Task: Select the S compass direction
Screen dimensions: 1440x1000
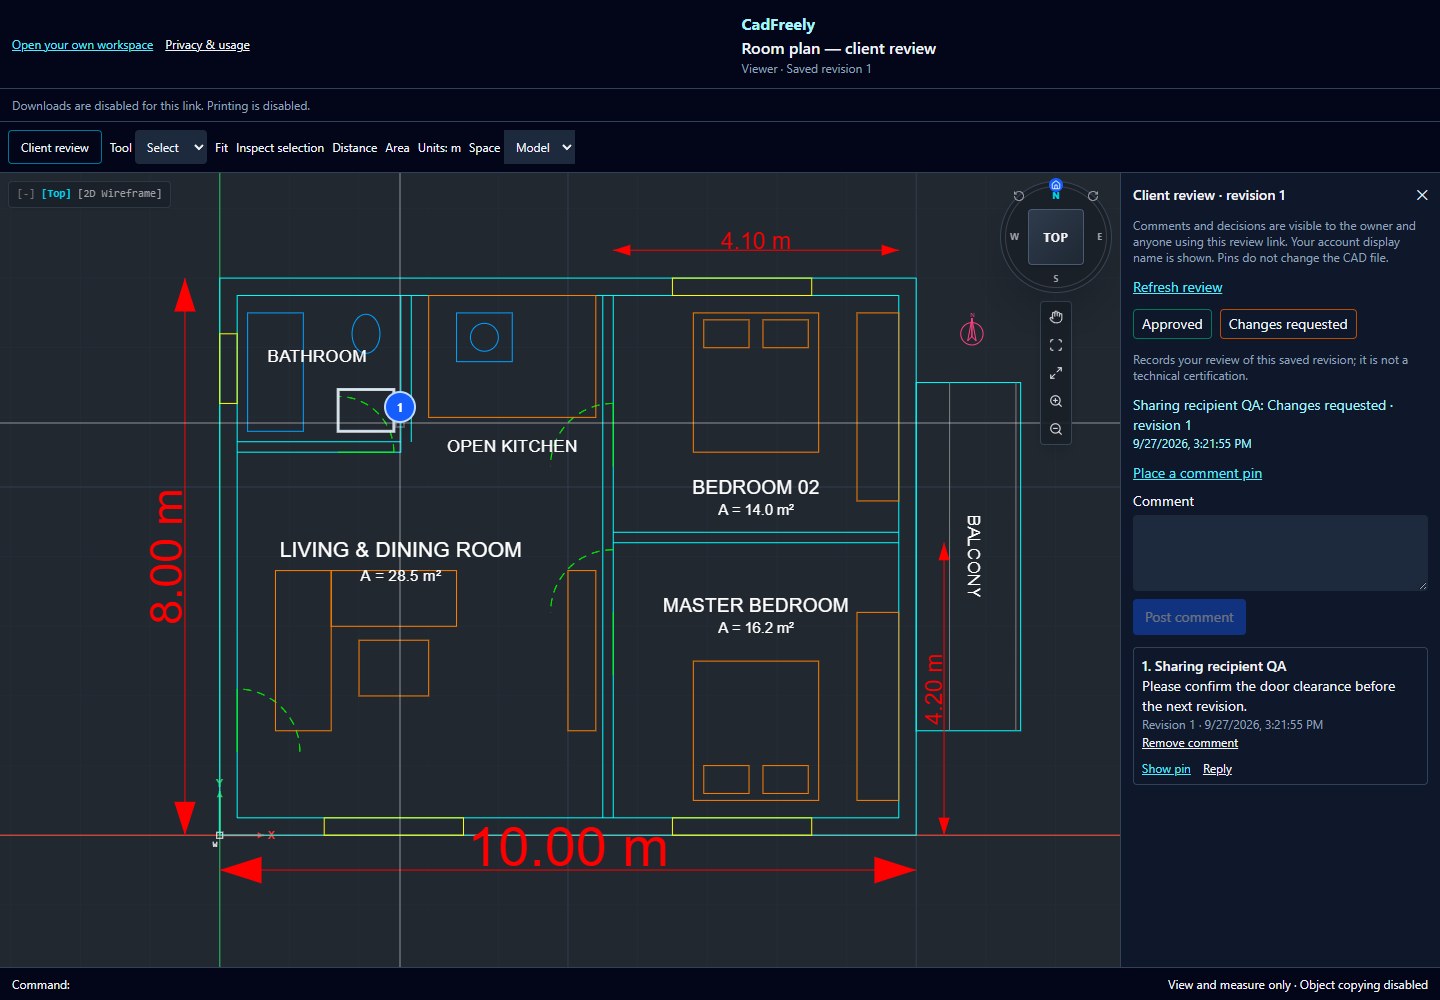Action: (1056, 279)
